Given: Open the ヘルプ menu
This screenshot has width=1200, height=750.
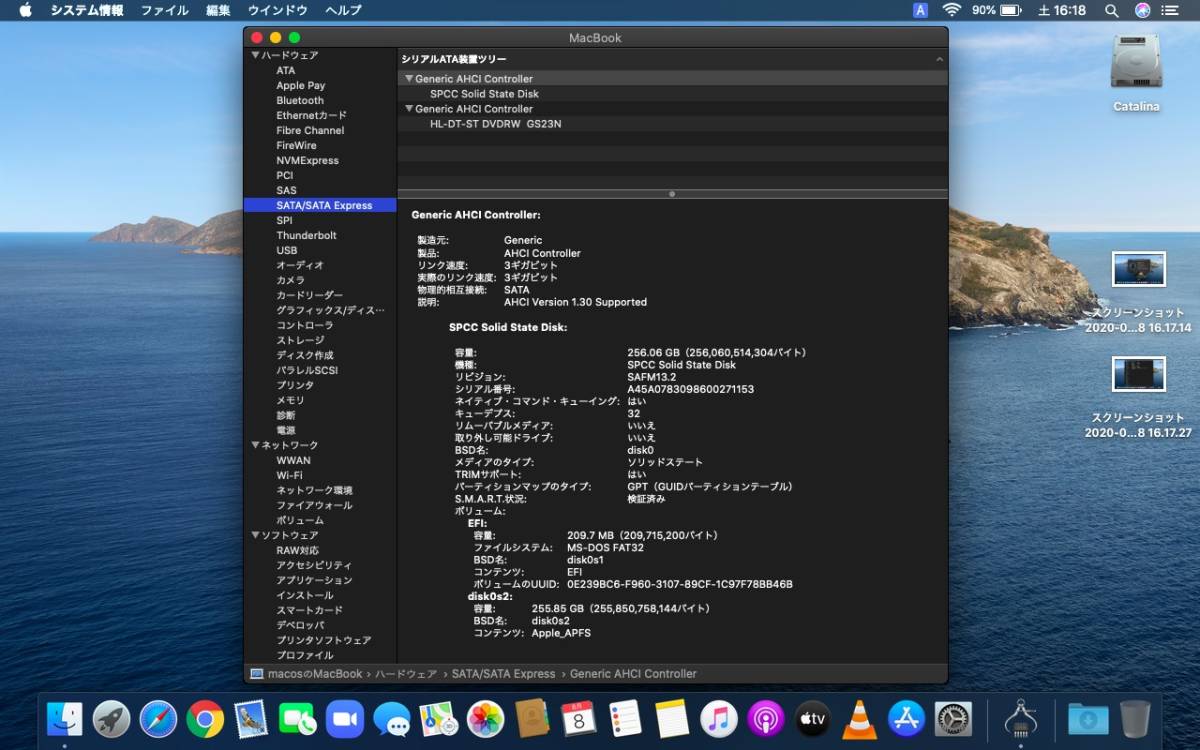Looking at the screenshot, I should point(343,10).
